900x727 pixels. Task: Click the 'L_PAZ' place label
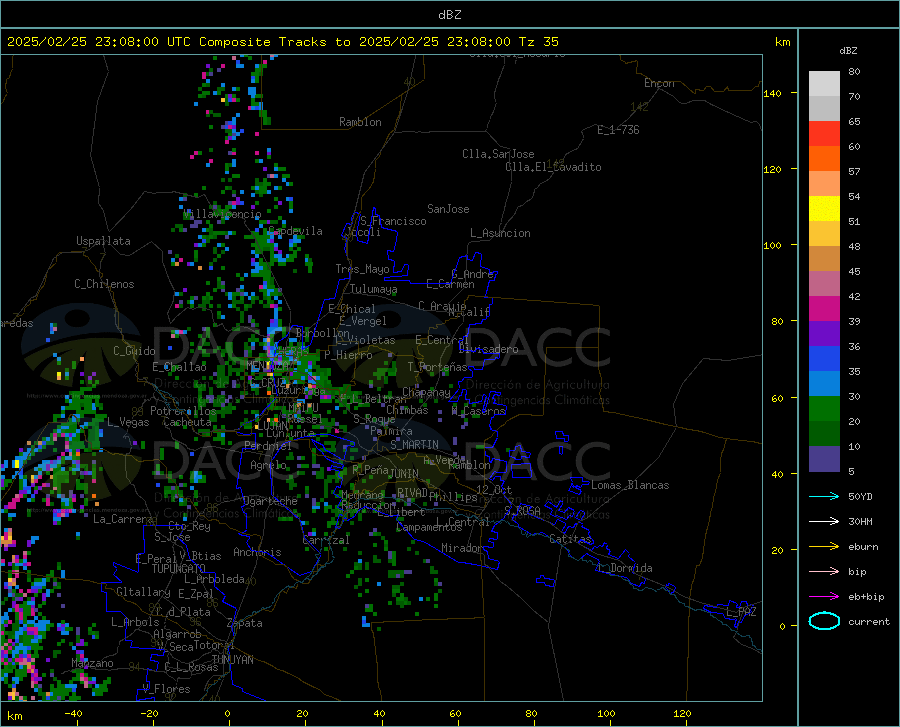(x=741, y=612)
